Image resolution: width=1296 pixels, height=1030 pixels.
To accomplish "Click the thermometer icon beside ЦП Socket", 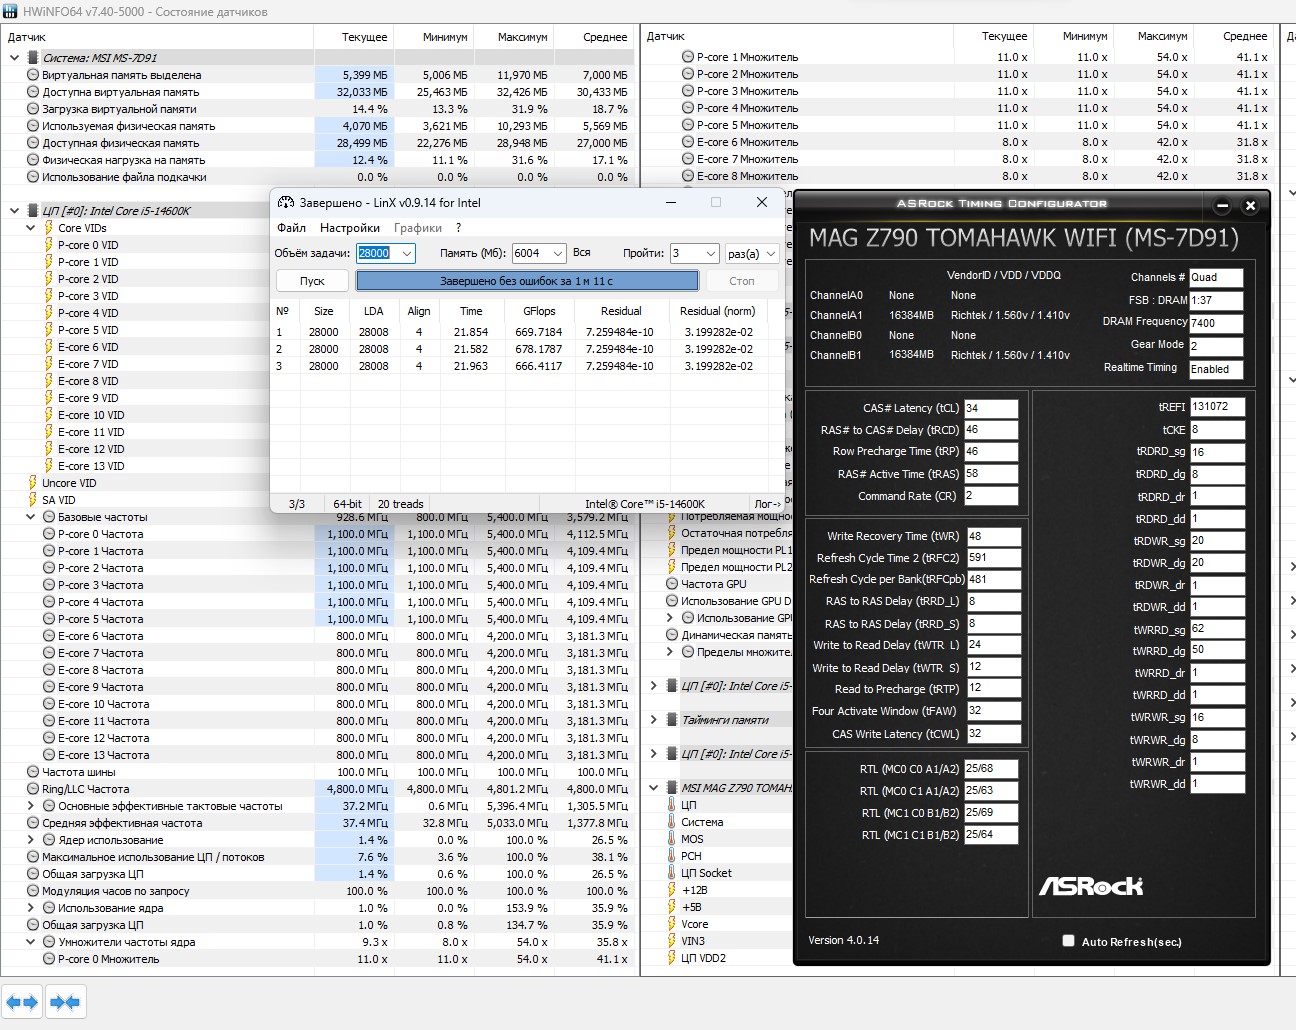I will point(672,873).
